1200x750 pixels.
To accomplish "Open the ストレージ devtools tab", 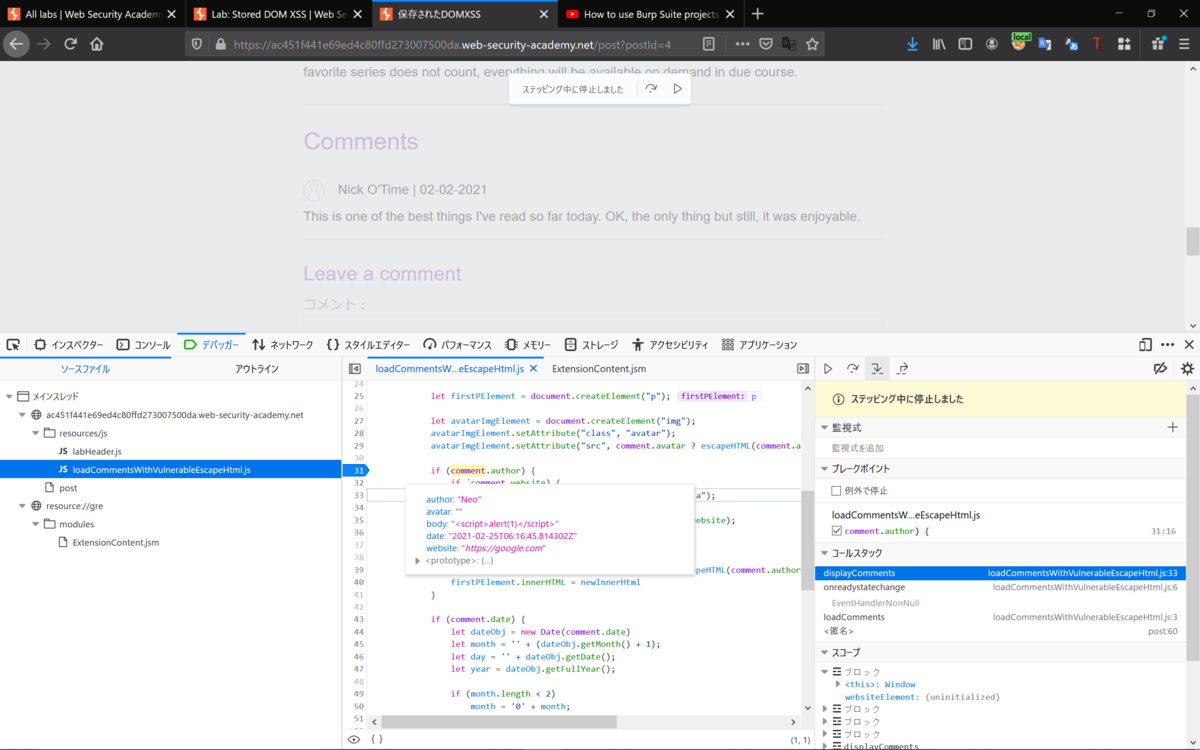I will click(x=591, y=344).
